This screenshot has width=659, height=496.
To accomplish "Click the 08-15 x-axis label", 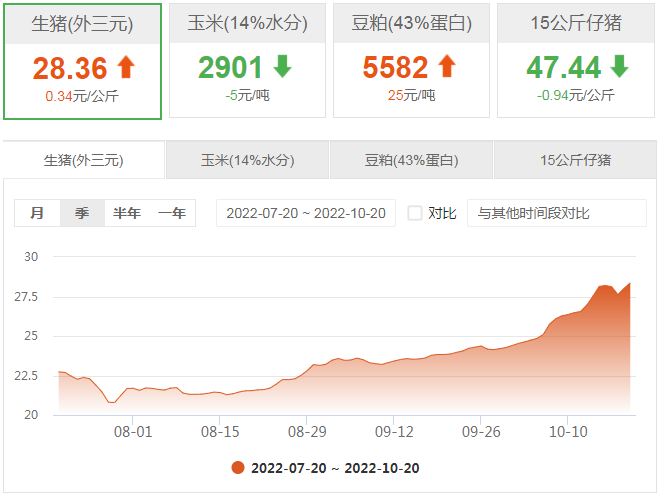I will (220, 432).
